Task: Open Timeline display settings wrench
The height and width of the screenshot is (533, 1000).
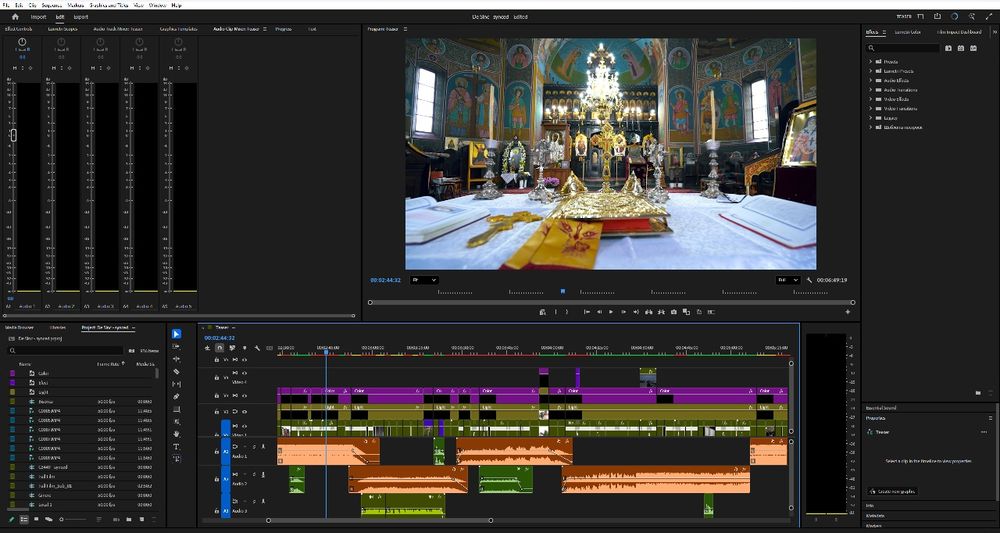Action: [x=257, y=348]
